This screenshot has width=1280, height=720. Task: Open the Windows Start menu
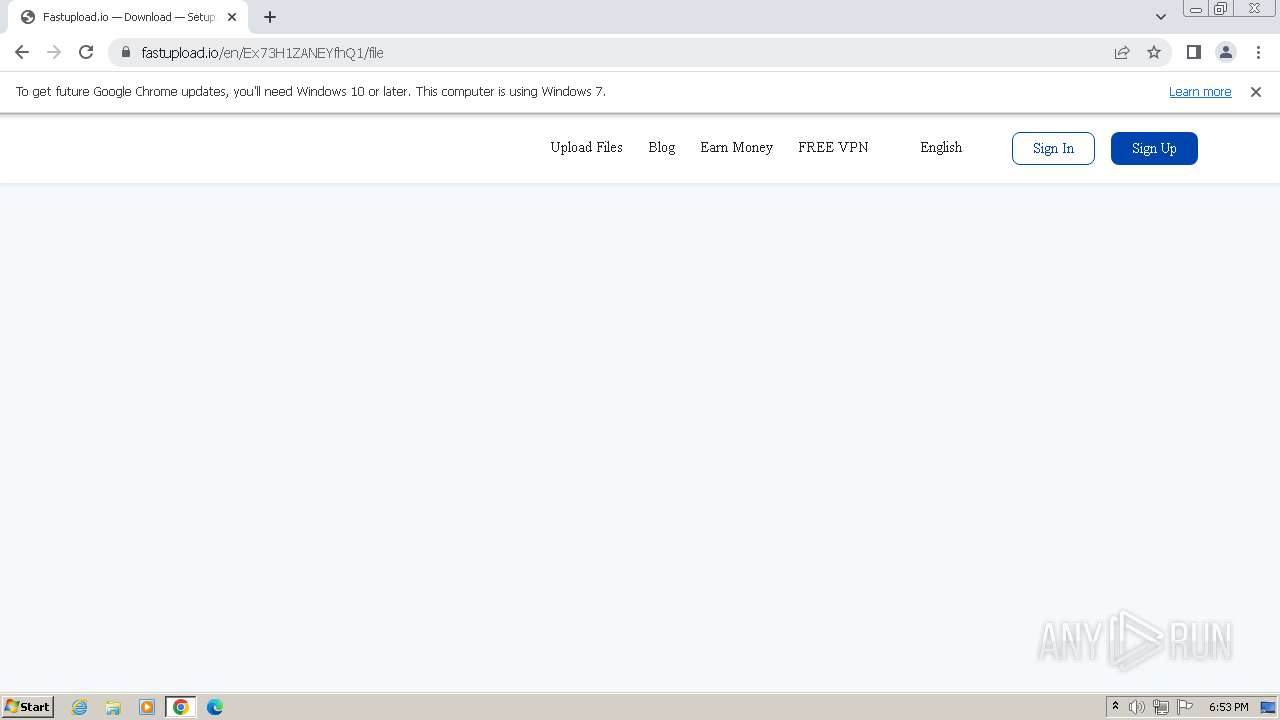click(28, 706)
